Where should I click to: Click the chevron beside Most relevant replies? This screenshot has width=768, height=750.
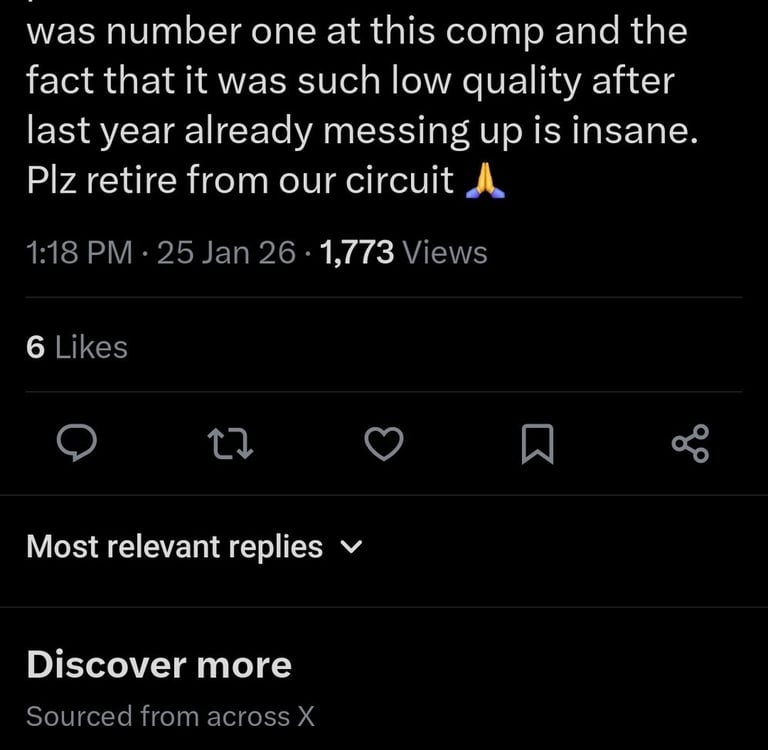point(352,547)
